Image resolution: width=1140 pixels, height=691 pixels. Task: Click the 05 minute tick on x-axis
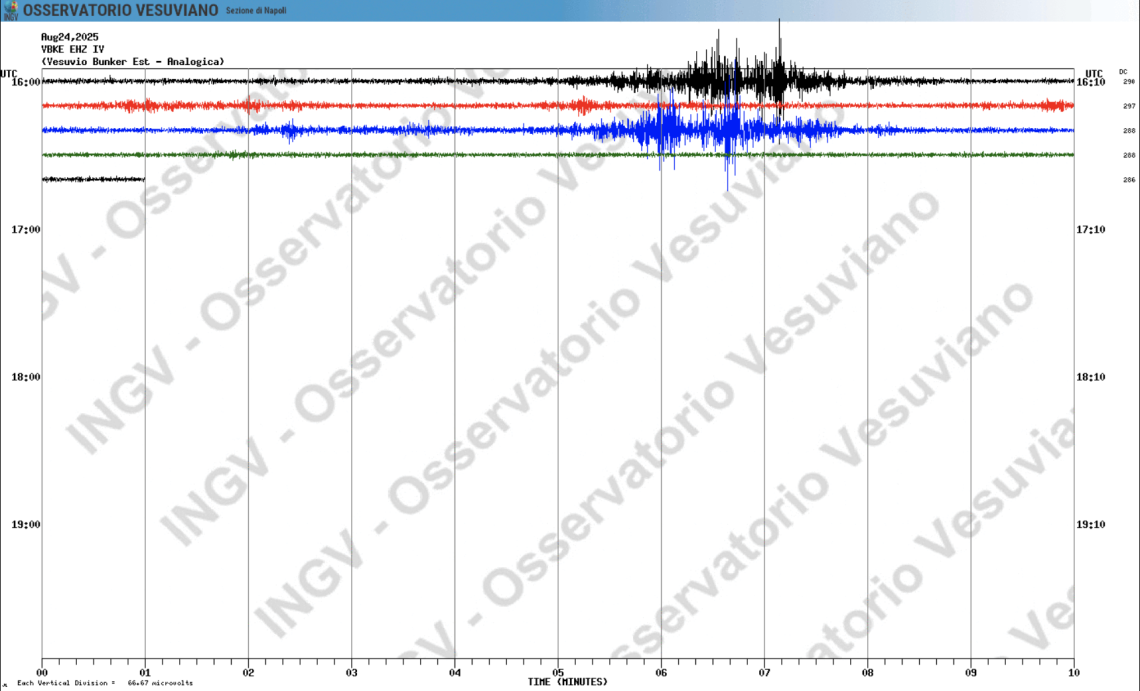coord(558,673)
